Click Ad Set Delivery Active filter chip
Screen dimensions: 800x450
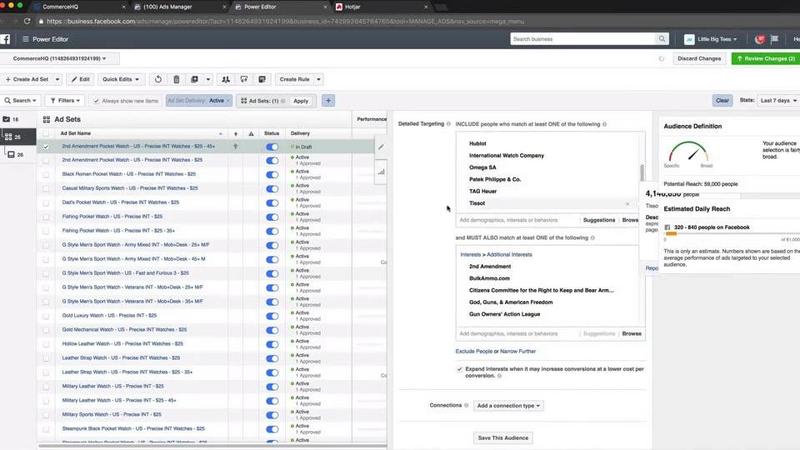(x=199, y=101)
